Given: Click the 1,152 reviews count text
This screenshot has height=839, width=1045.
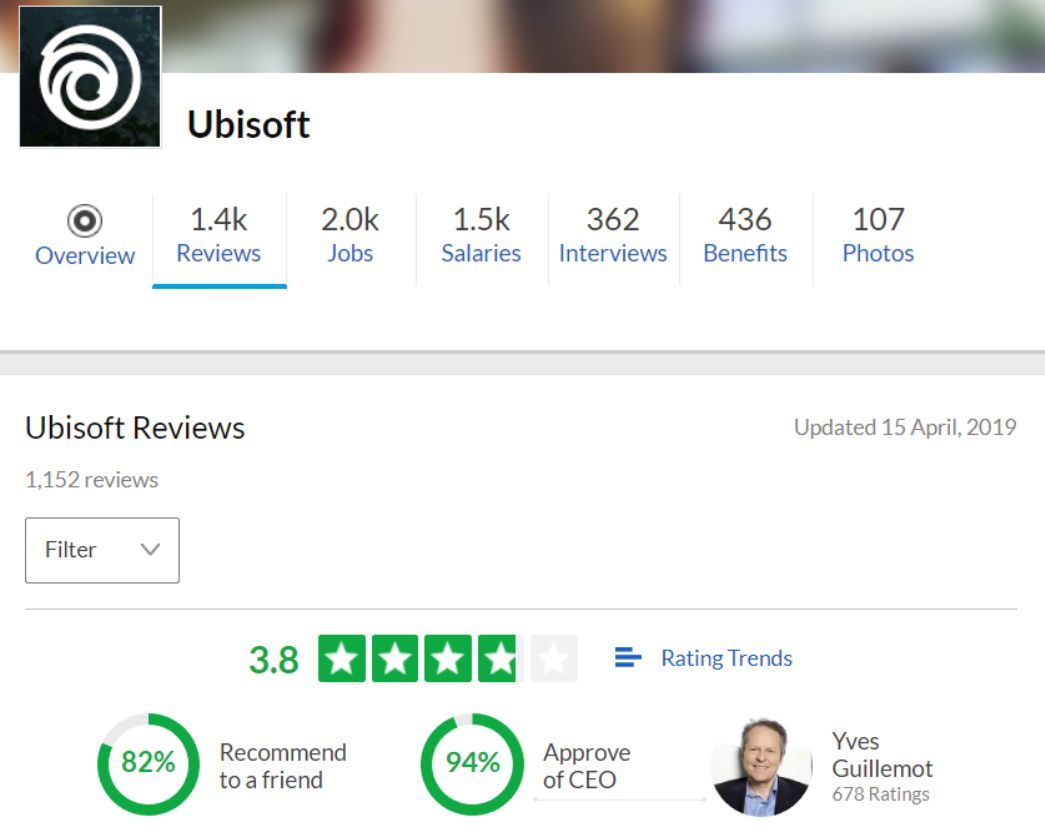Looking at the screenshot, I should pyautogui.click(x=92, y=480).
